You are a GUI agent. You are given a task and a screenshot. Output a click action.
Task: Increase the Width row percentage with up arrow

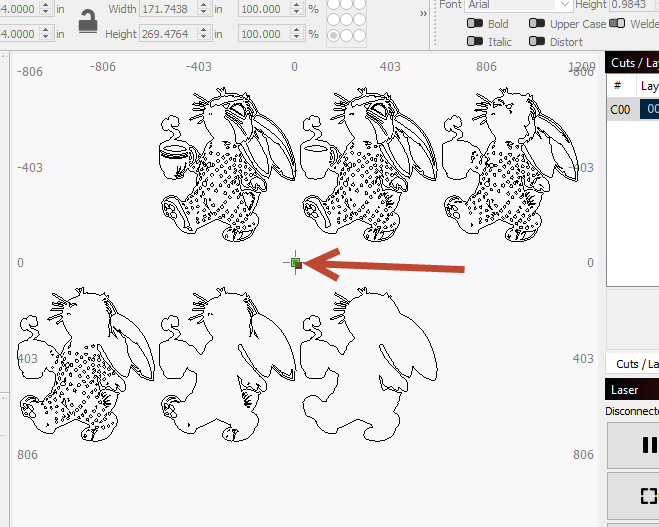(x=297, y=5)
